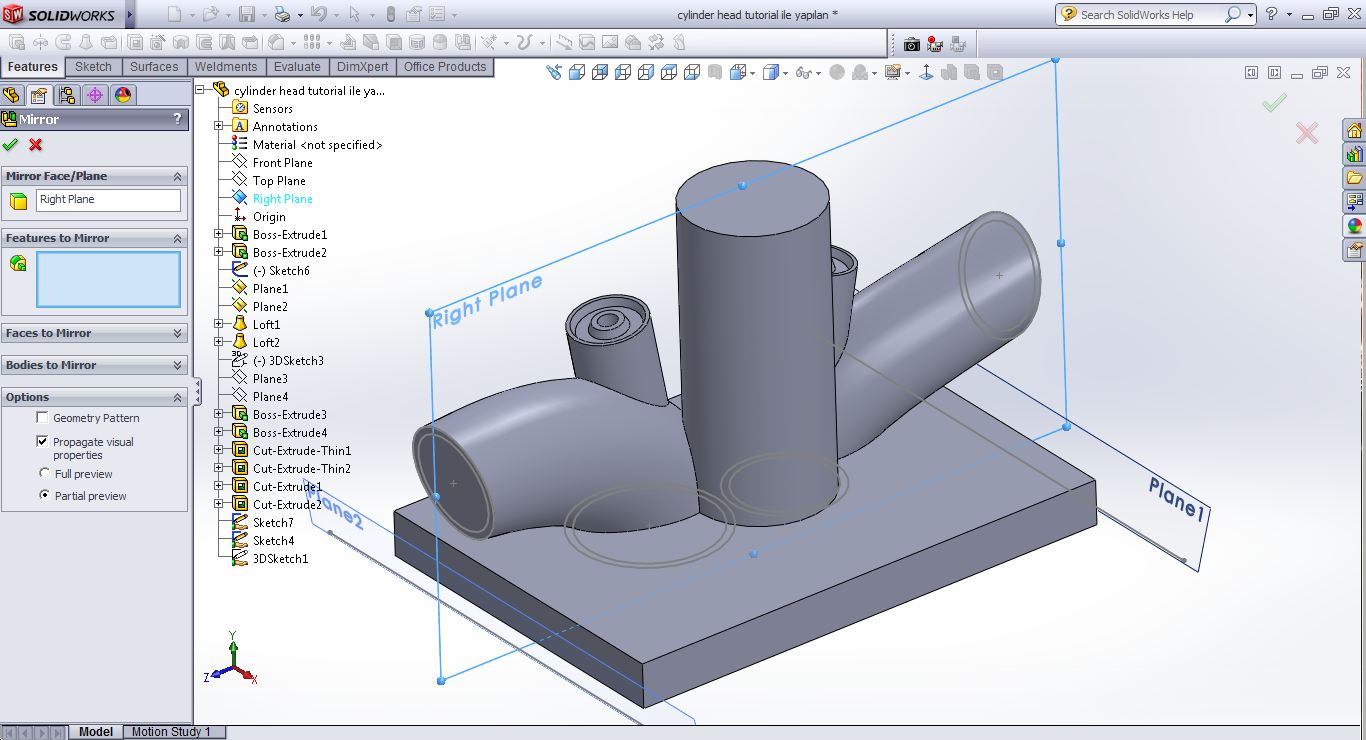Open the Evaluate tab
This screenshot has height=740, width=1366.
point(297,67)
